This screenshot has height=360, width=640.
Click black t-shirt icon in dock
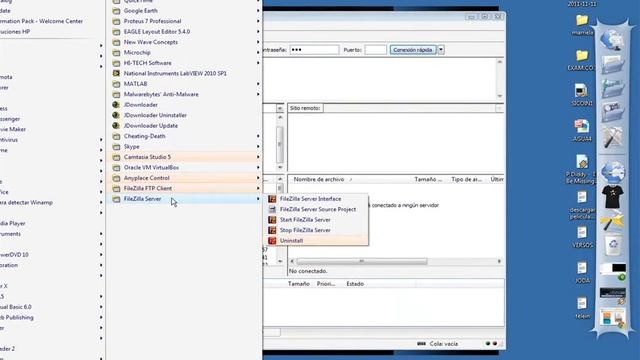point(612,196)
